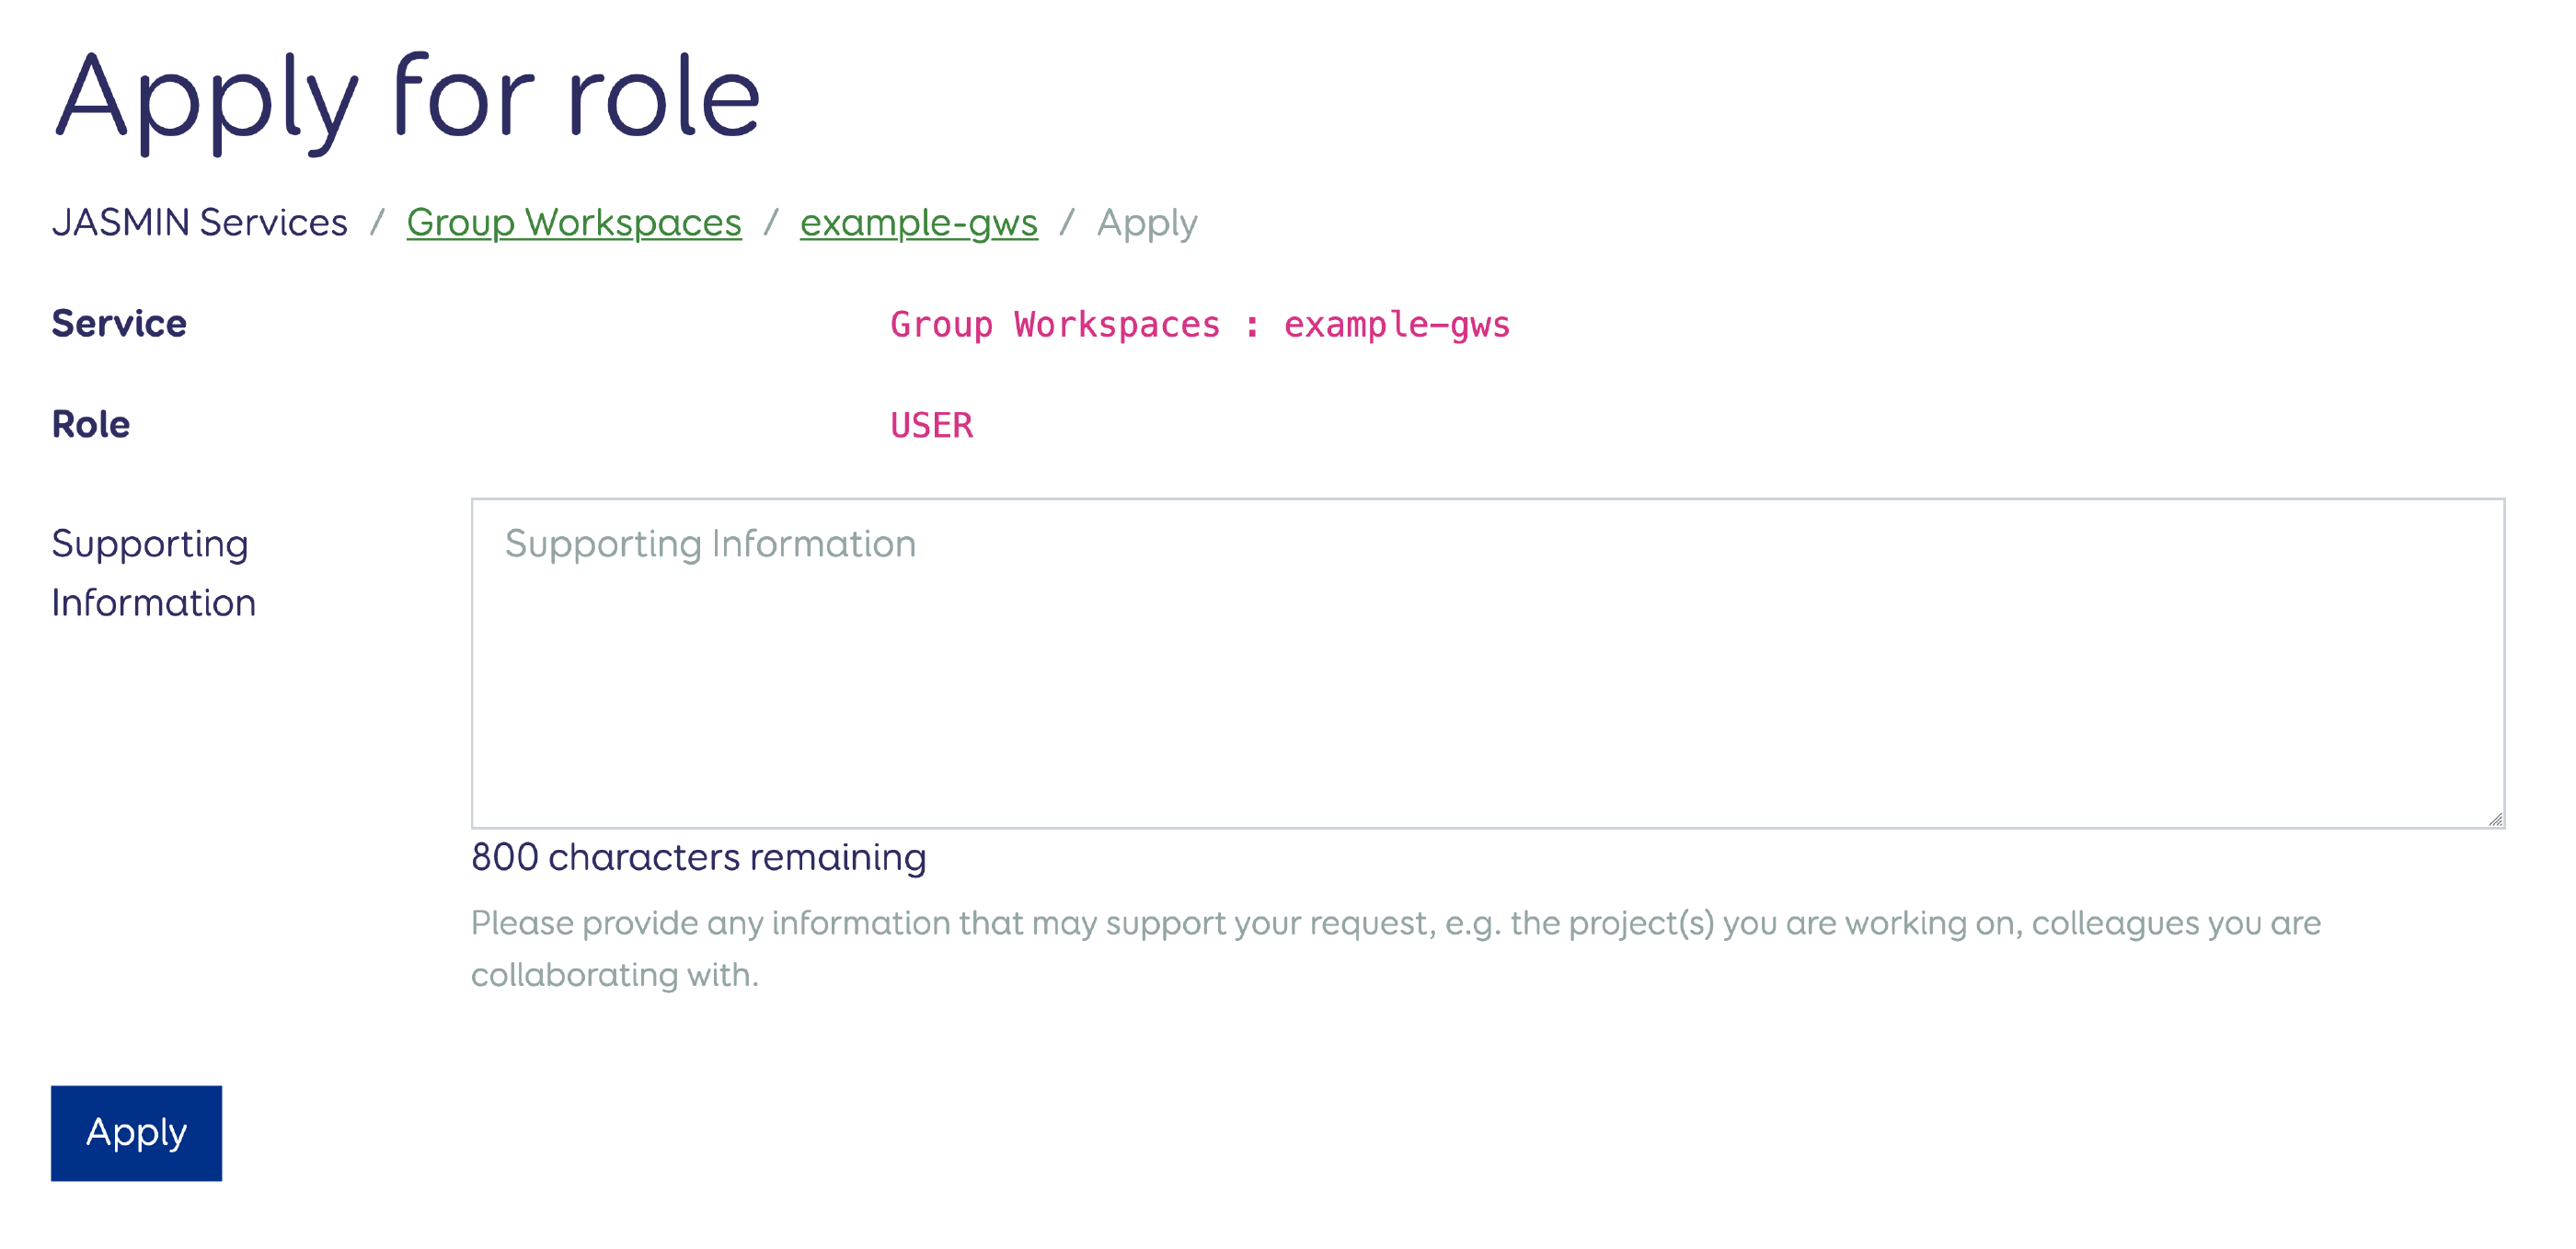The height and width of the screenshot is (1249, 2576).
Task: Click the textarea resize handle corner
Action: (x=2494, y=816)
